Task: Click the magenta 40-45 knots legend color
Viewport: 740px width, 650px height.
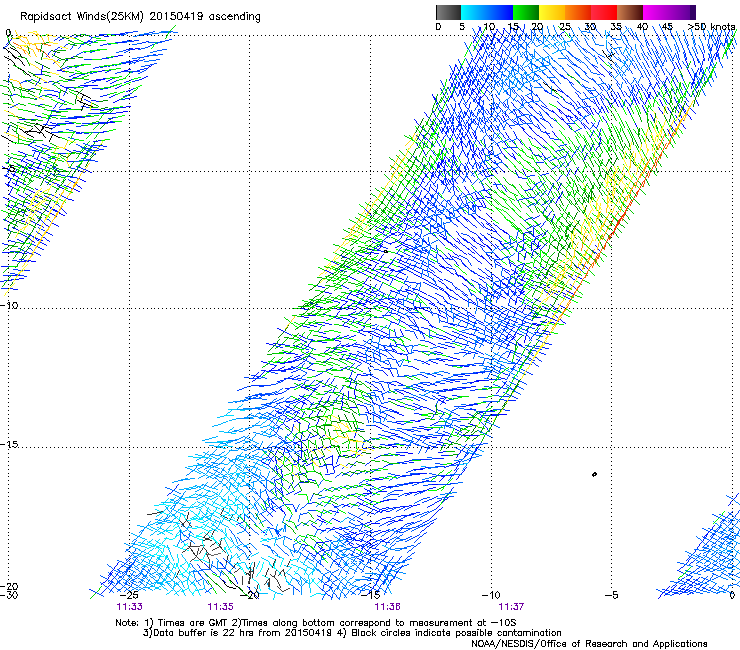Action: coord(656,12)
